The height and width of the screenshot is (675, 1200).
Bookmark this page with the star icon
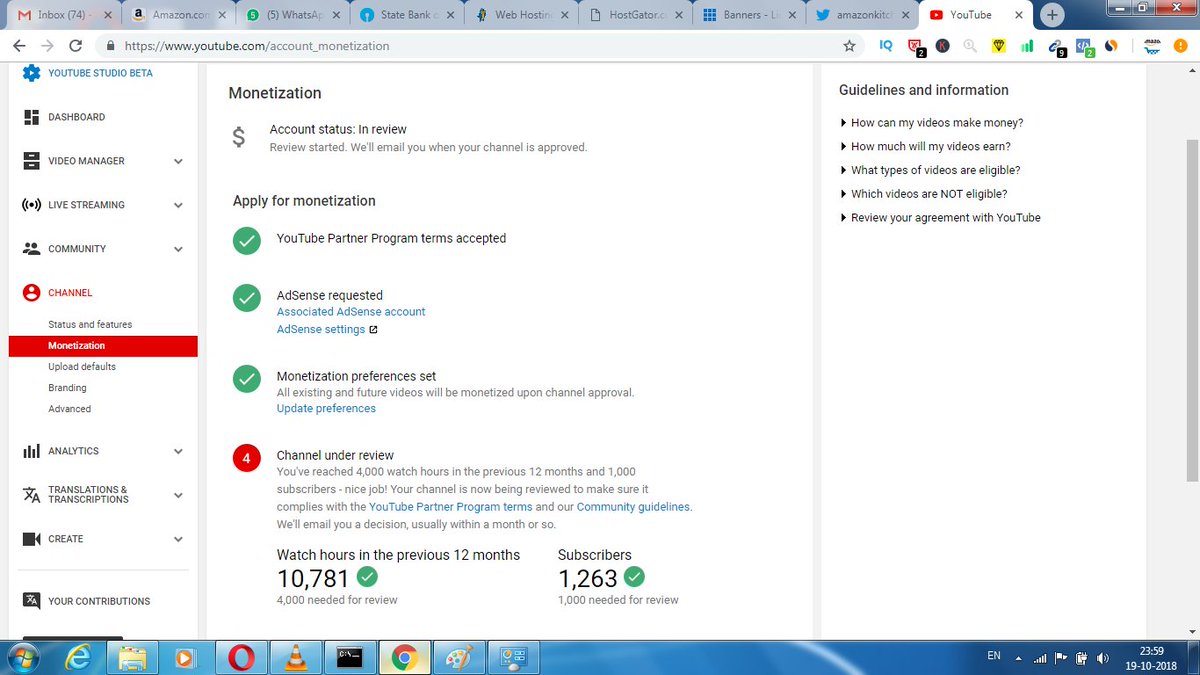pyautogui.click(x=849, y=46)
